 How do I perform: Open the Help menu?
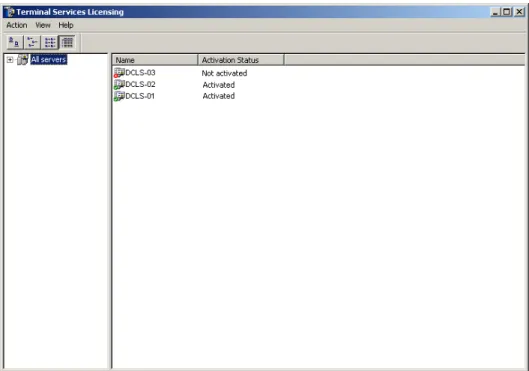pos(66,25)
